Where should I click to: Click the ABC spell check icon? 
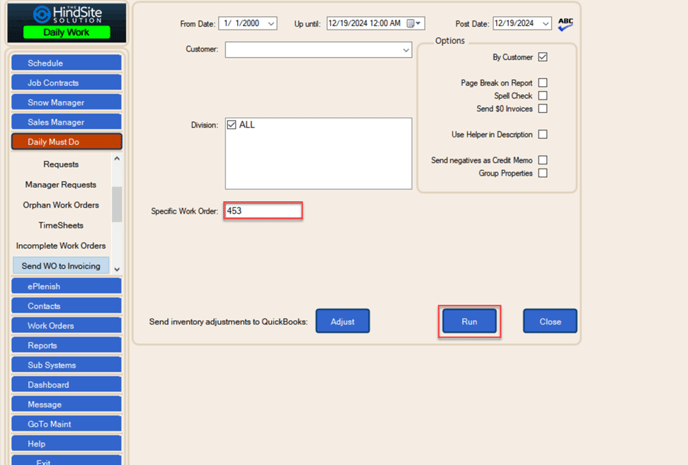565,24
